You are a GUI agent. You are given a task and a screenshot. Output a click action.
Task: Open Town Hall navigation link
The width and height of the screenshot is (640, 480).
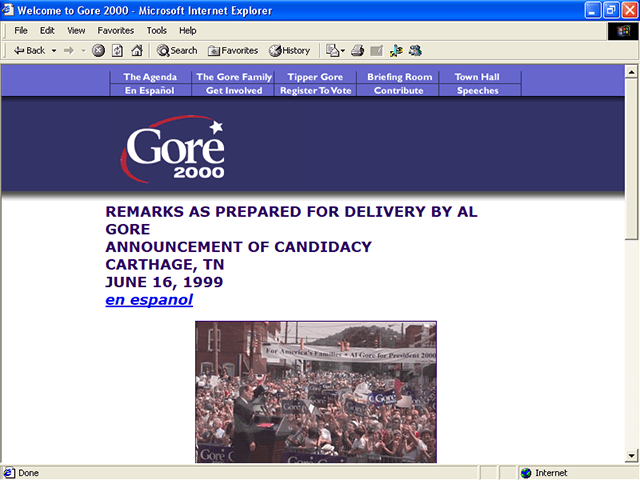click(x=477, y=77)
